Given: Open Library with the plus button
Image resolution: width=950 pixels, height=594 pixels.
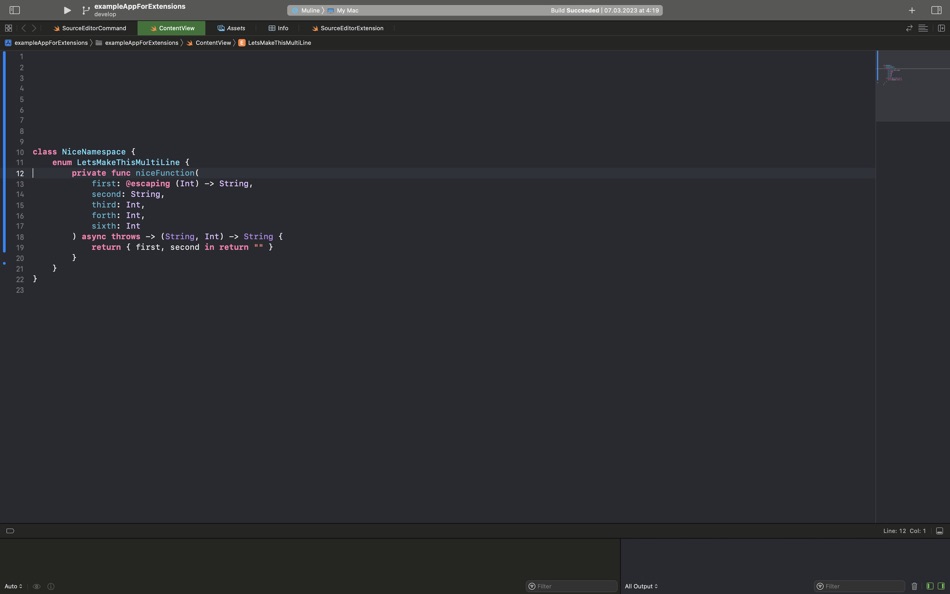Looking at the screenshot, I should [912, 10].
